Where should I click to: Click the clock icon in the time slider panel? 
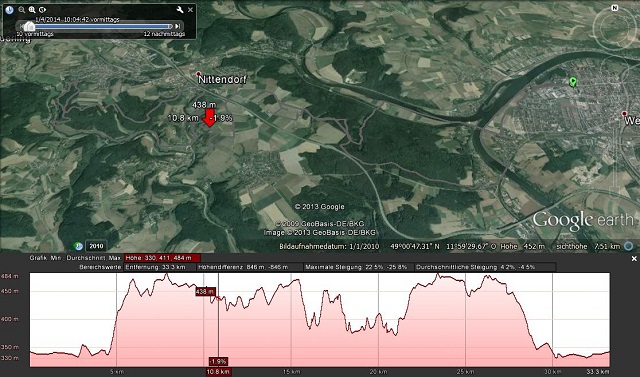point(9,9)
